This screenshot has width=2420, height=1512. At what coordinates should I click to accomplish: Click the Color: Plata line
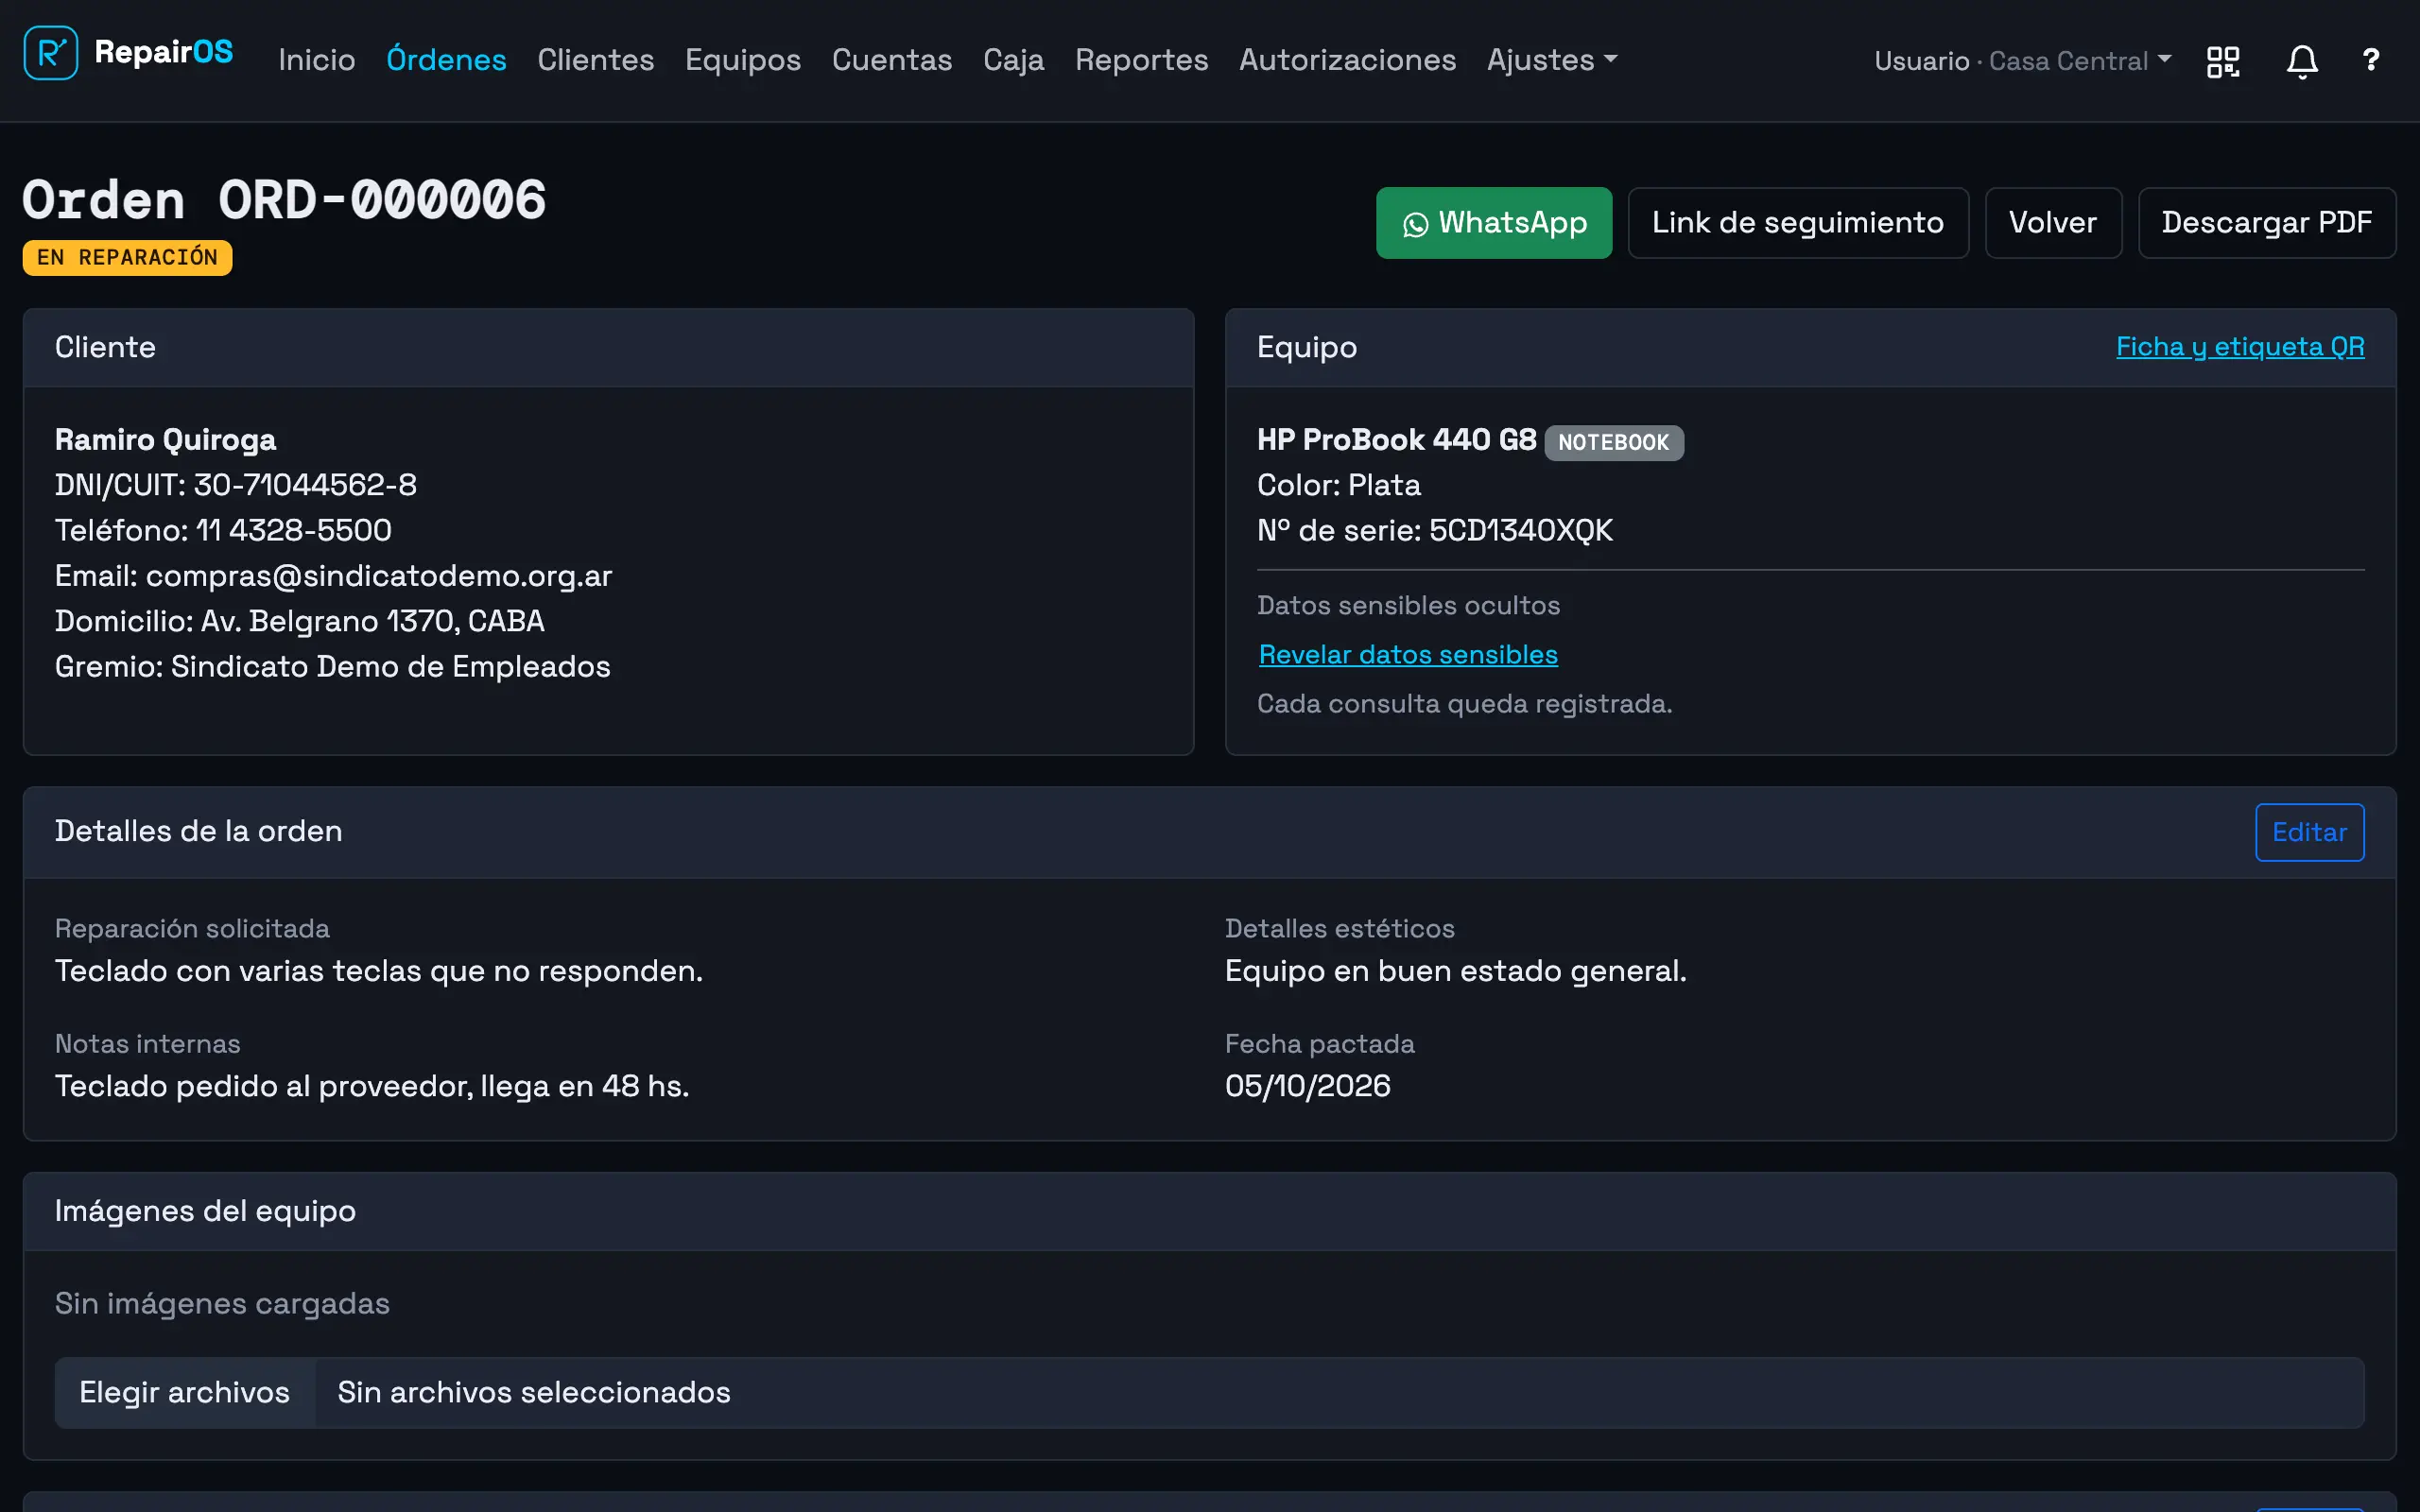point(1339,485)
